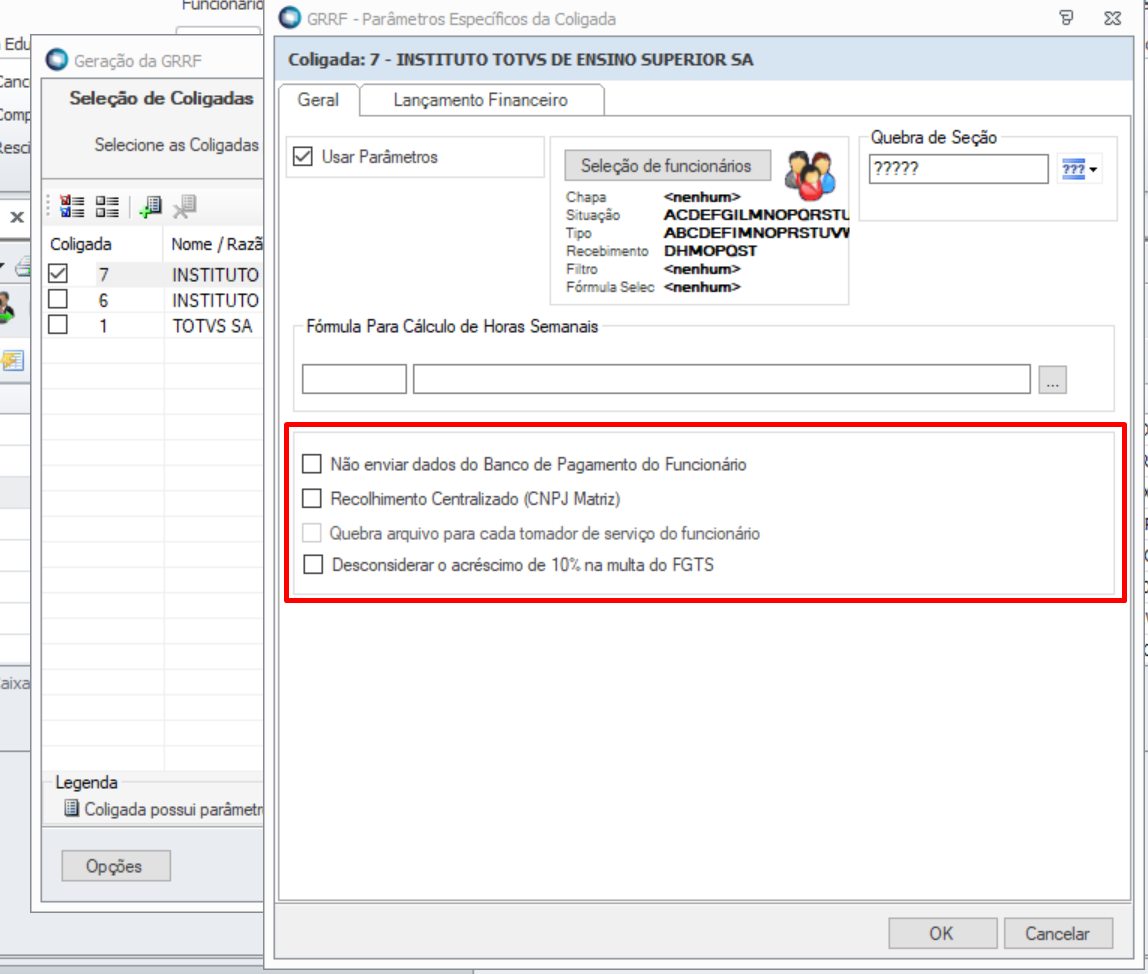Enable Recolhimento Centralizado (CNPJ Matriz)
Viewport: 1148px width, 974px height.
point(312,498)
